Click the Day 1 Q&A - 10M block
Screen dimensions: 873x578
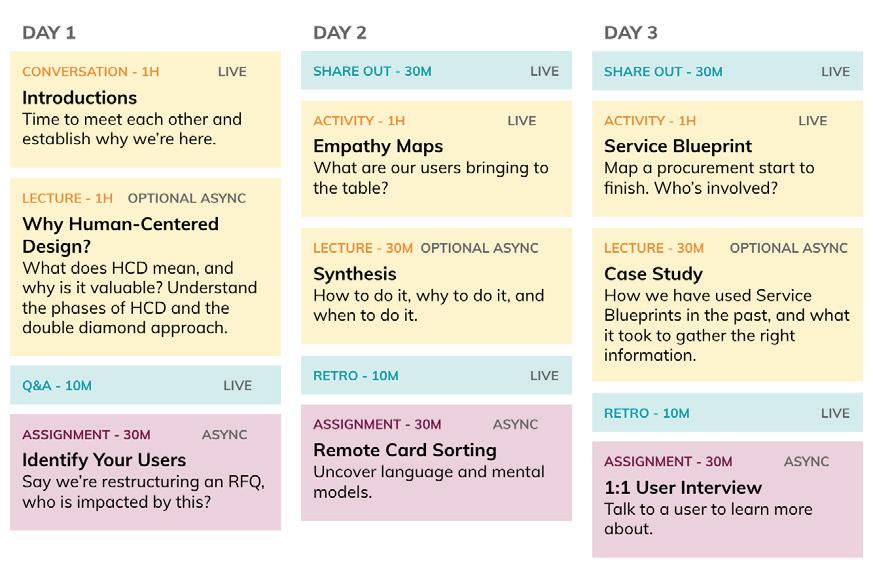click(145, 385)
